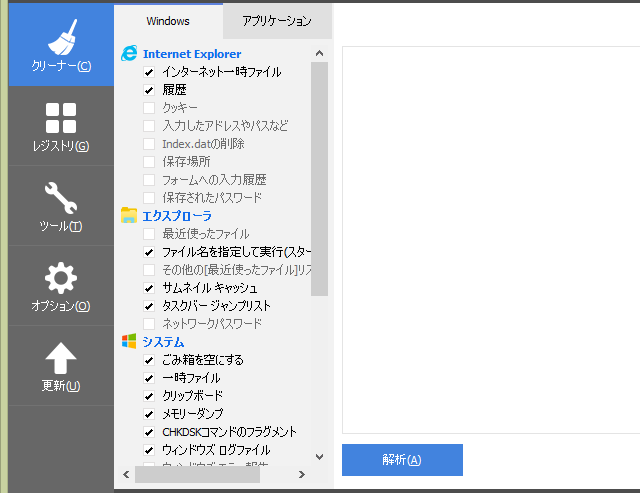Click the list's scroll down arrow

click(320, 457)
